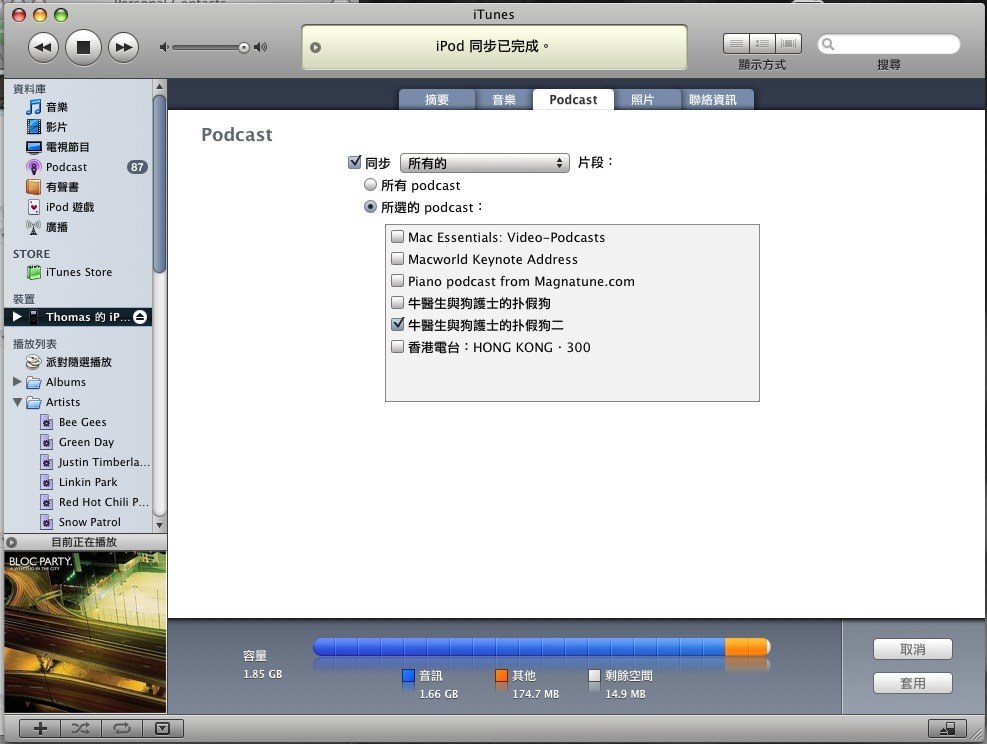Skip to next track button

(123, 47)
